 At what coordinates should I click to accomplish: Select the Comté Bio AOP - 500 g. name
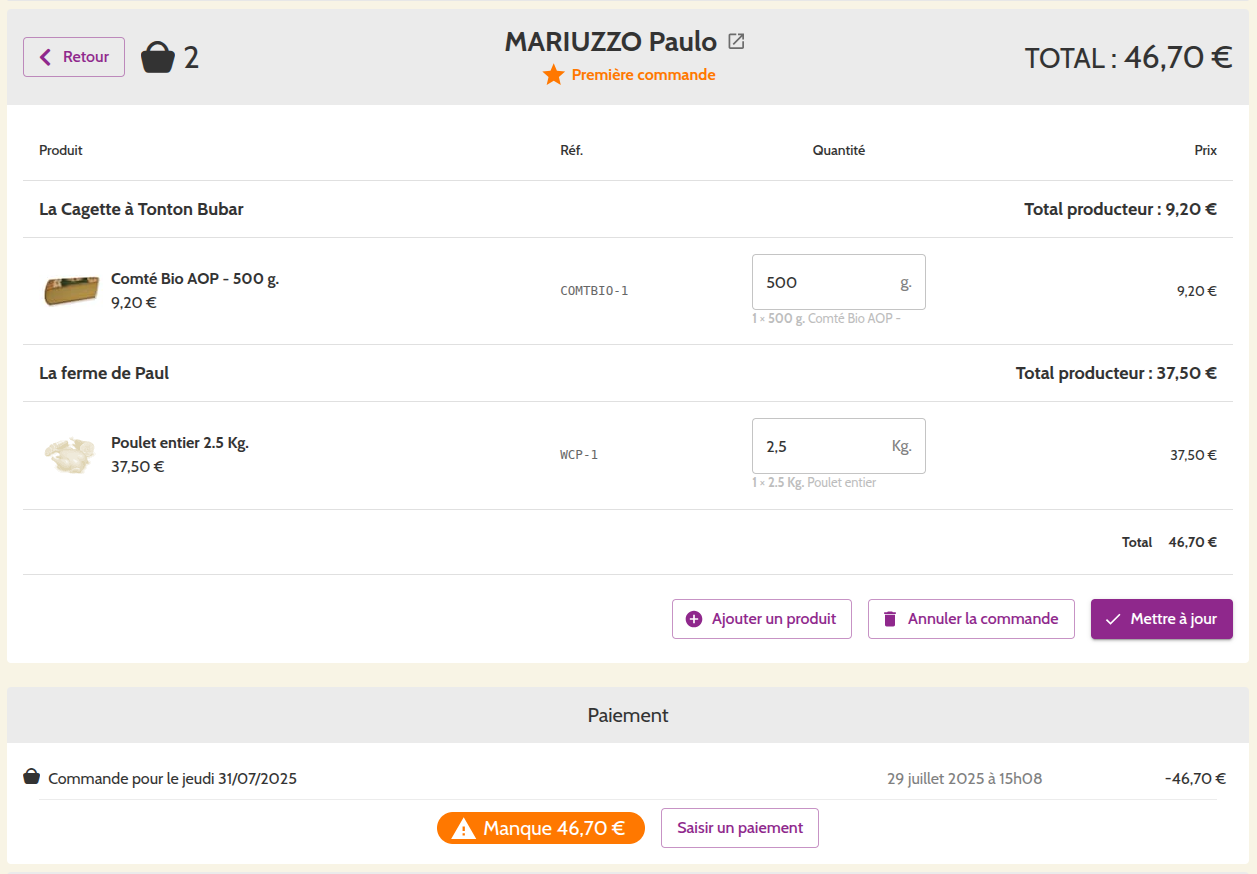[195, 279]
